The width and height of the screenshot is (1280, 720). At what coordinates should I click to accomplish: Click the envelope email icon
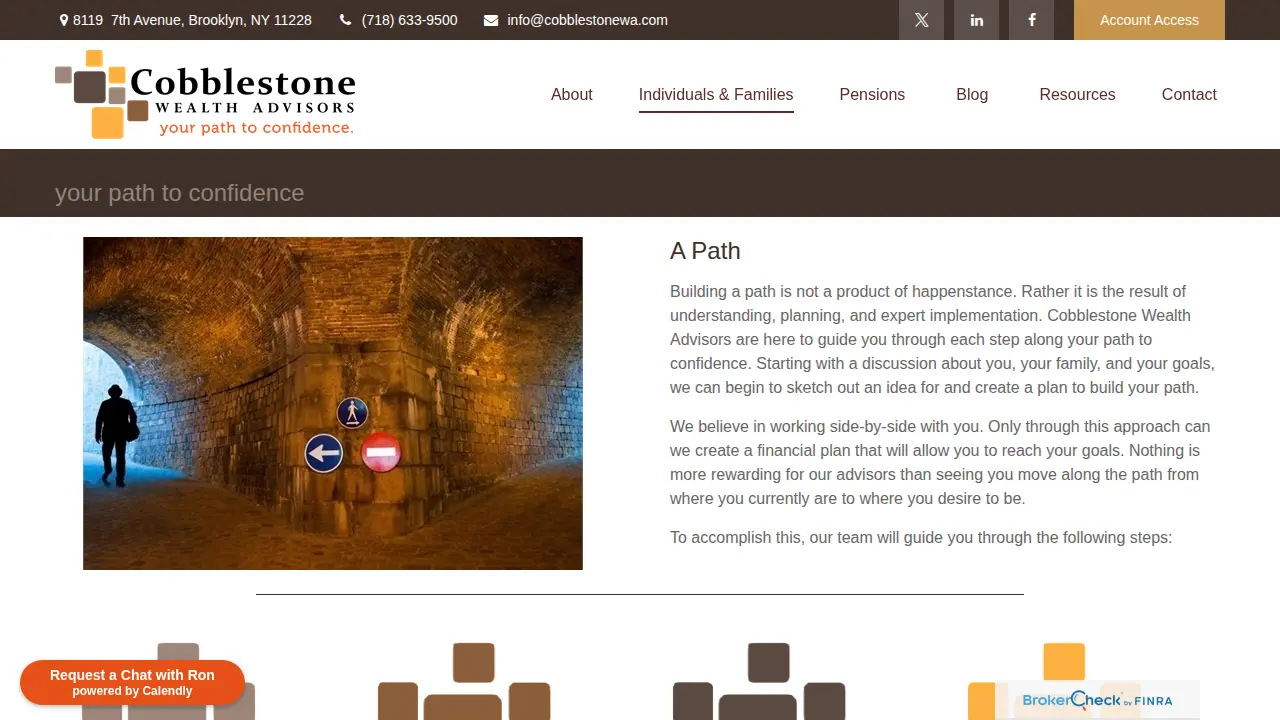491,20
